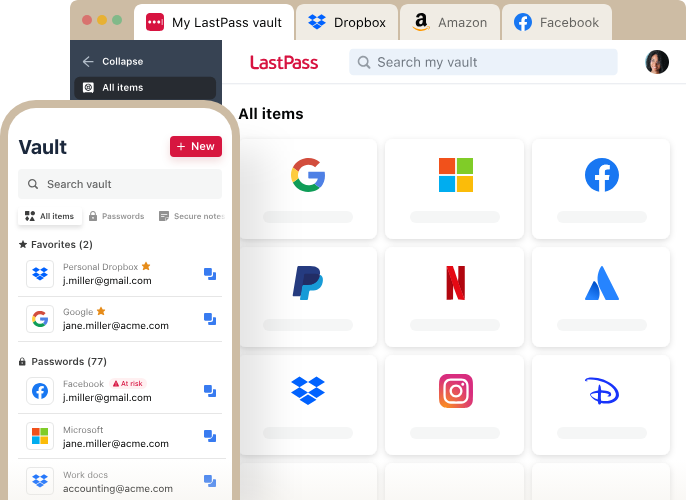This screenshot has width=686, height=500.
Task: Click the Search my vault field
Action: 483,62
